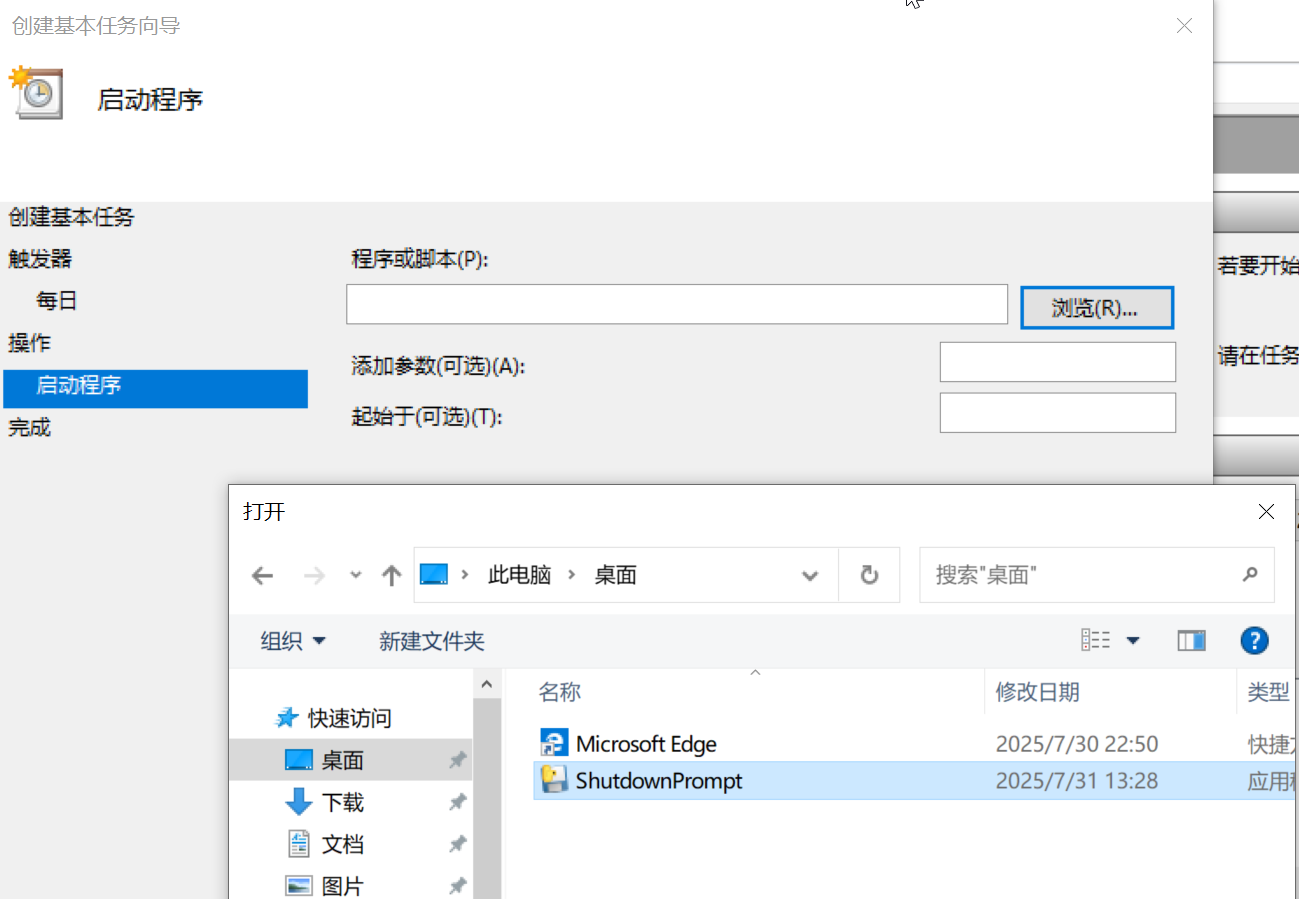The height and width of the screenshot is (899, 1299).
Task: Select 触发器 wizard step
Action: pos(40,259)
